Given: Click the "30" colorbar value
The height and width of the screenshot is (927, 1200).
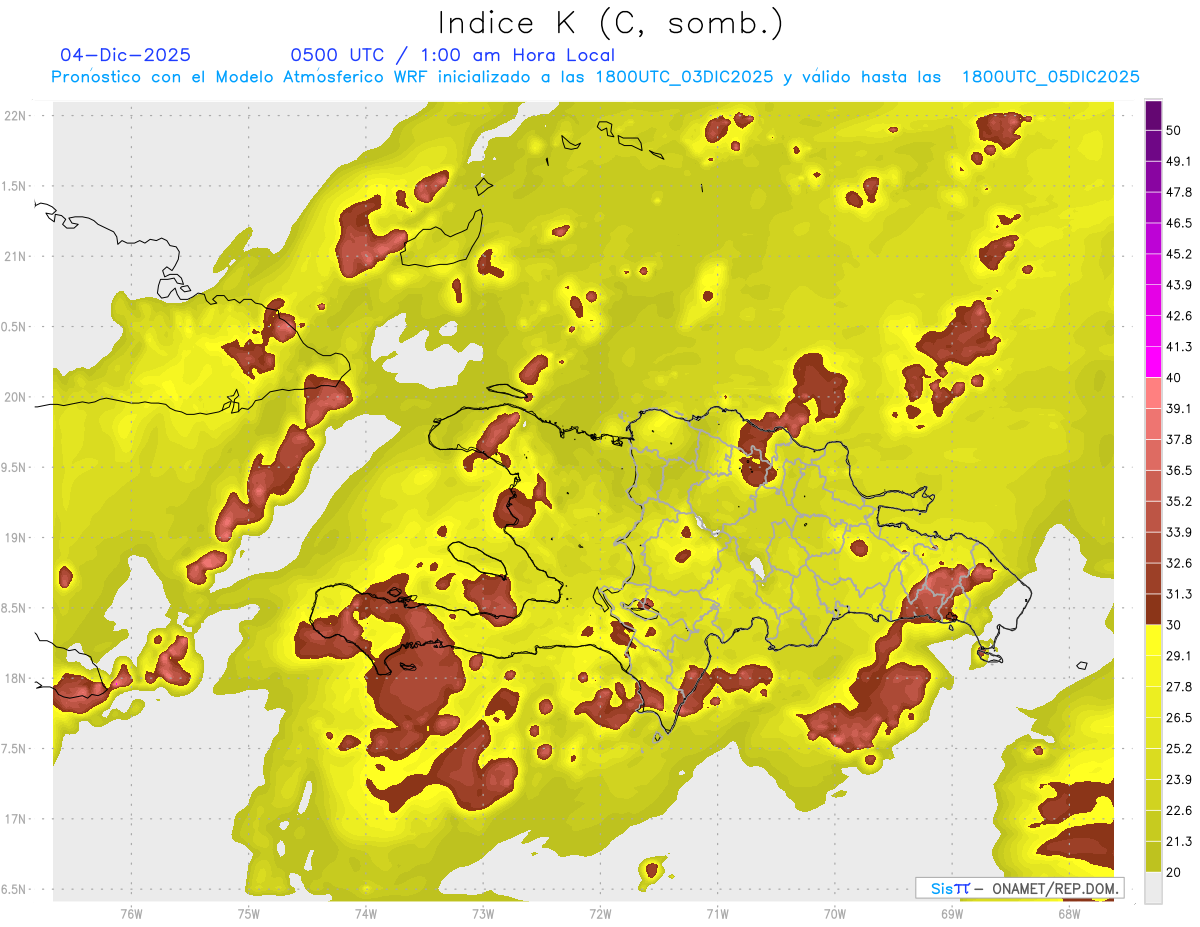Looking at the screenshot, I should (x=1175, y=625).
